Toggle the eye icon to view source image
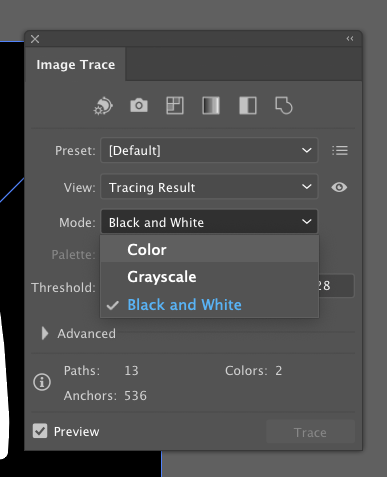The image size is (387, 477). pos(339,187)
